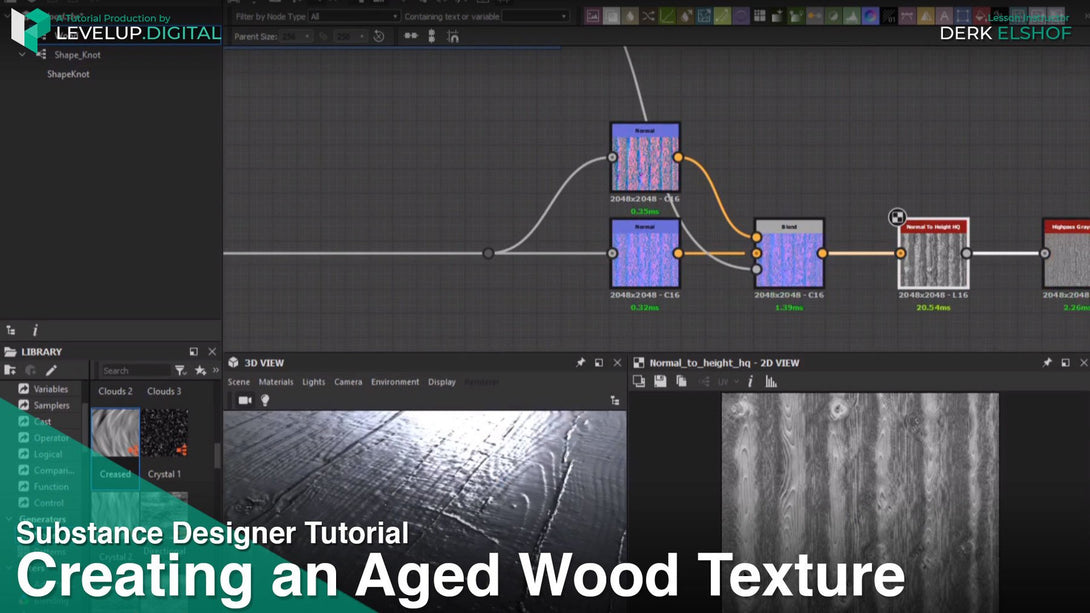Click the 20.54ms timing under Normal To Height
Image resolution: width=1090 pixels, height=613 pixels.
tap(933, 307)
